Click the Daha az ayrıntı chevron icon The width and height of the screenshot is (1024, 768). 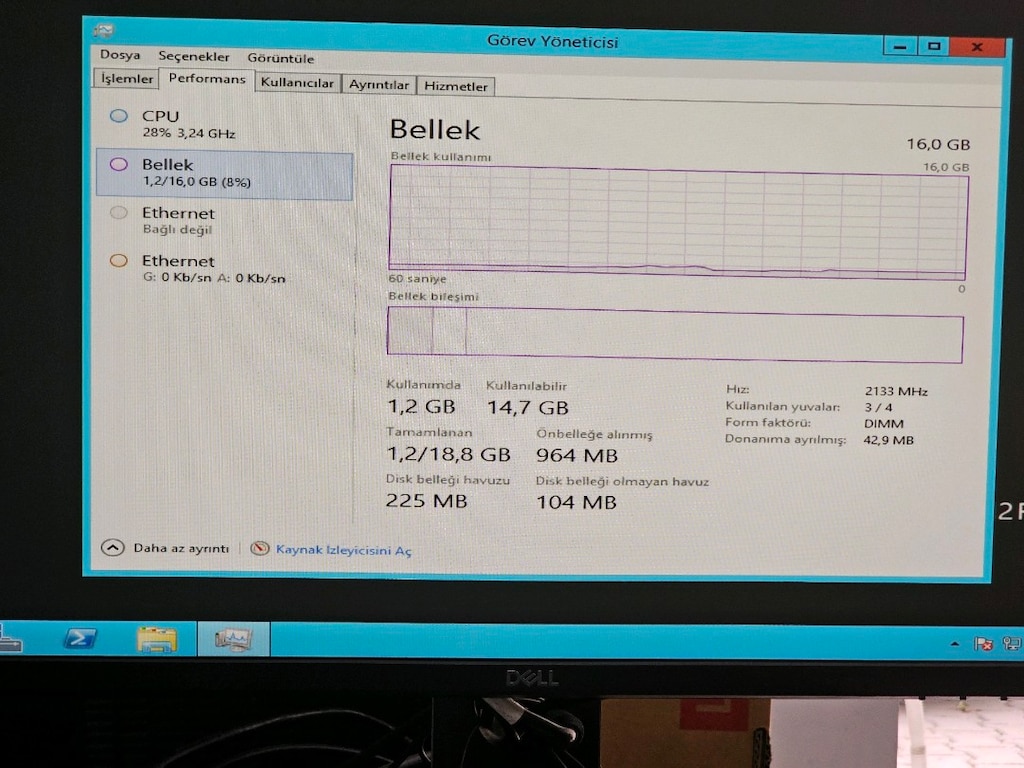[112, 547]
